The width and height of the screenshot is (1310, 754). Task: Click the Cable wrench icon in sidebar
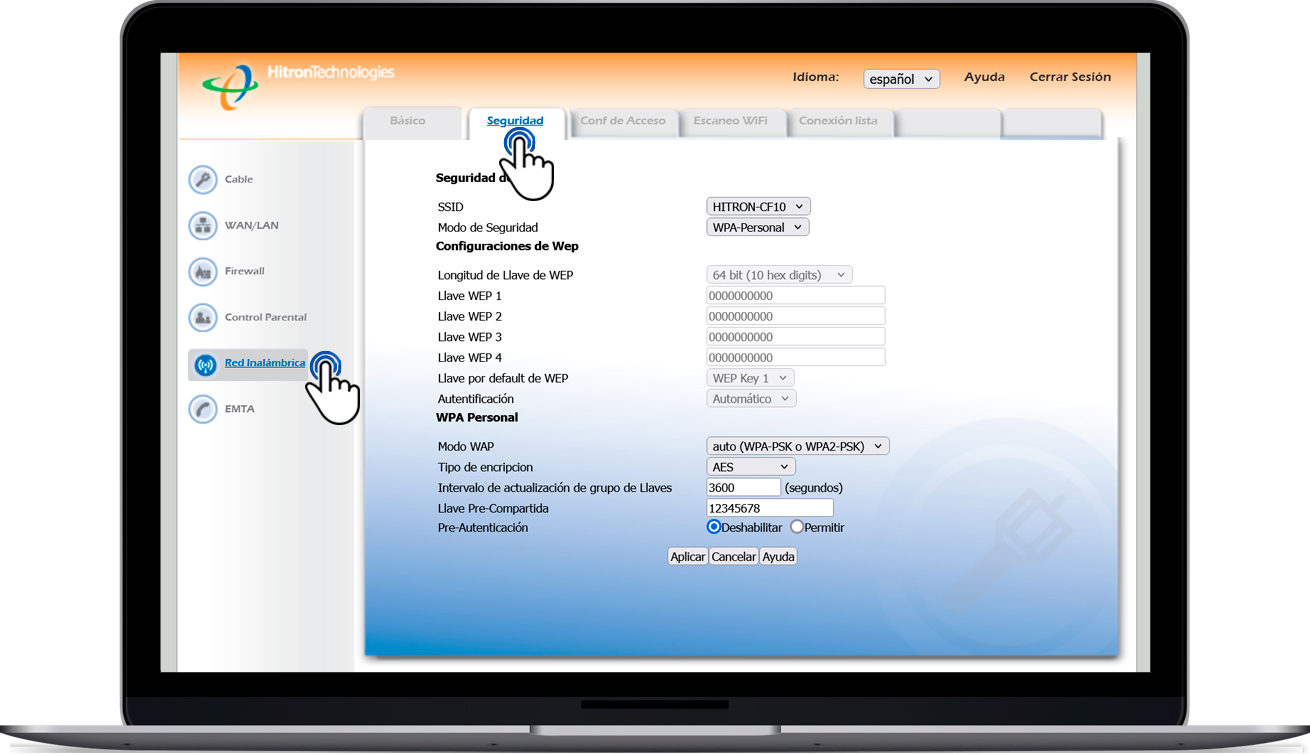203,179
